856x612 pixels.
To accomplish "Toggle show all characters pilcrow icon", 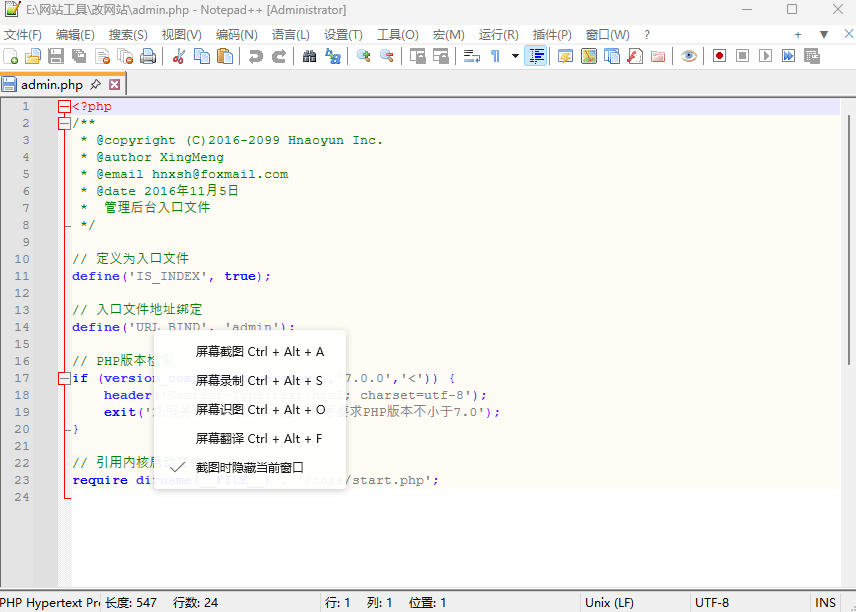I will [x=495, y=56].
